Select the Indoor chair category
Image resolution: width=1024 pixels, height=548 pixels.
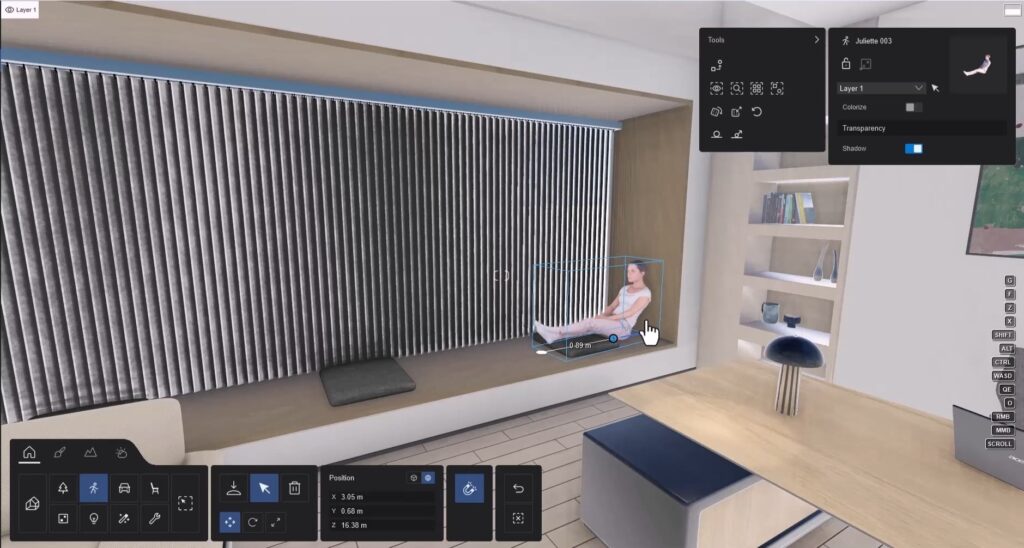tap(155, 488)
